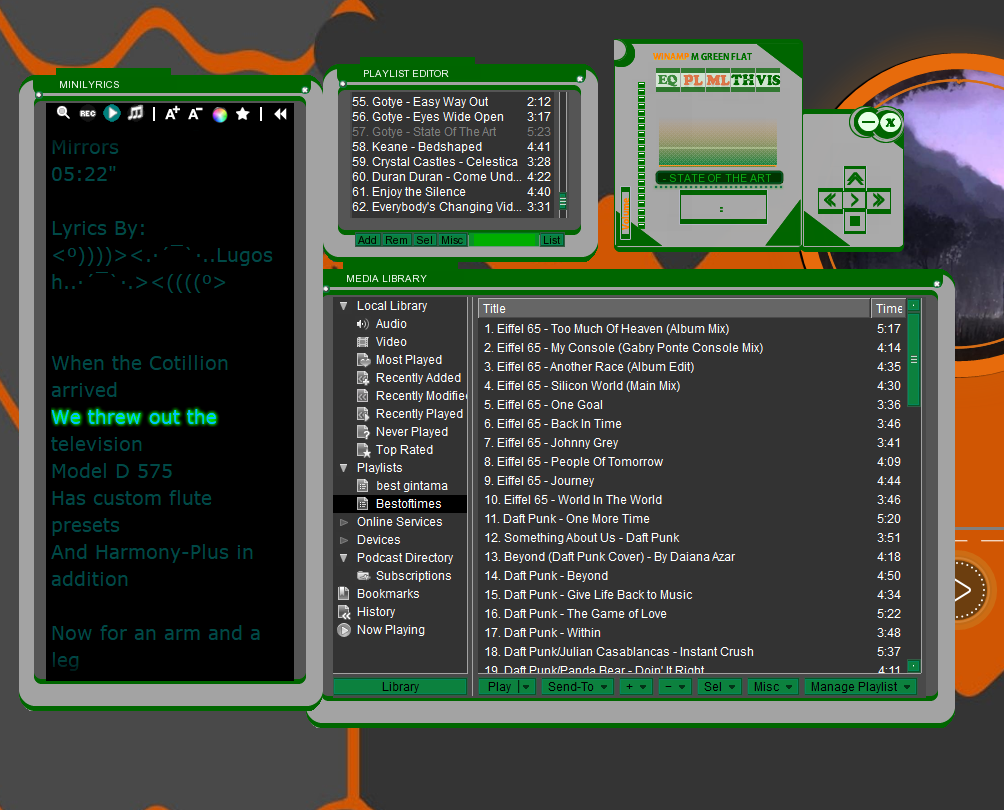Image resolution: width=1004 pixels, height=810 pixels.
Task: Collapse the Podcast Directory tree entry
Action: point(346,557)
